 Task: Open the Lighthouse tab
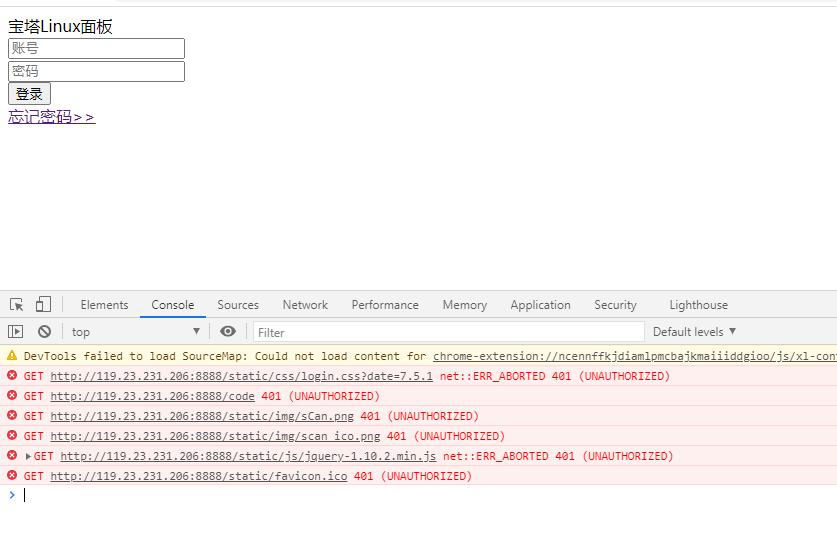(x=699, y=305)
